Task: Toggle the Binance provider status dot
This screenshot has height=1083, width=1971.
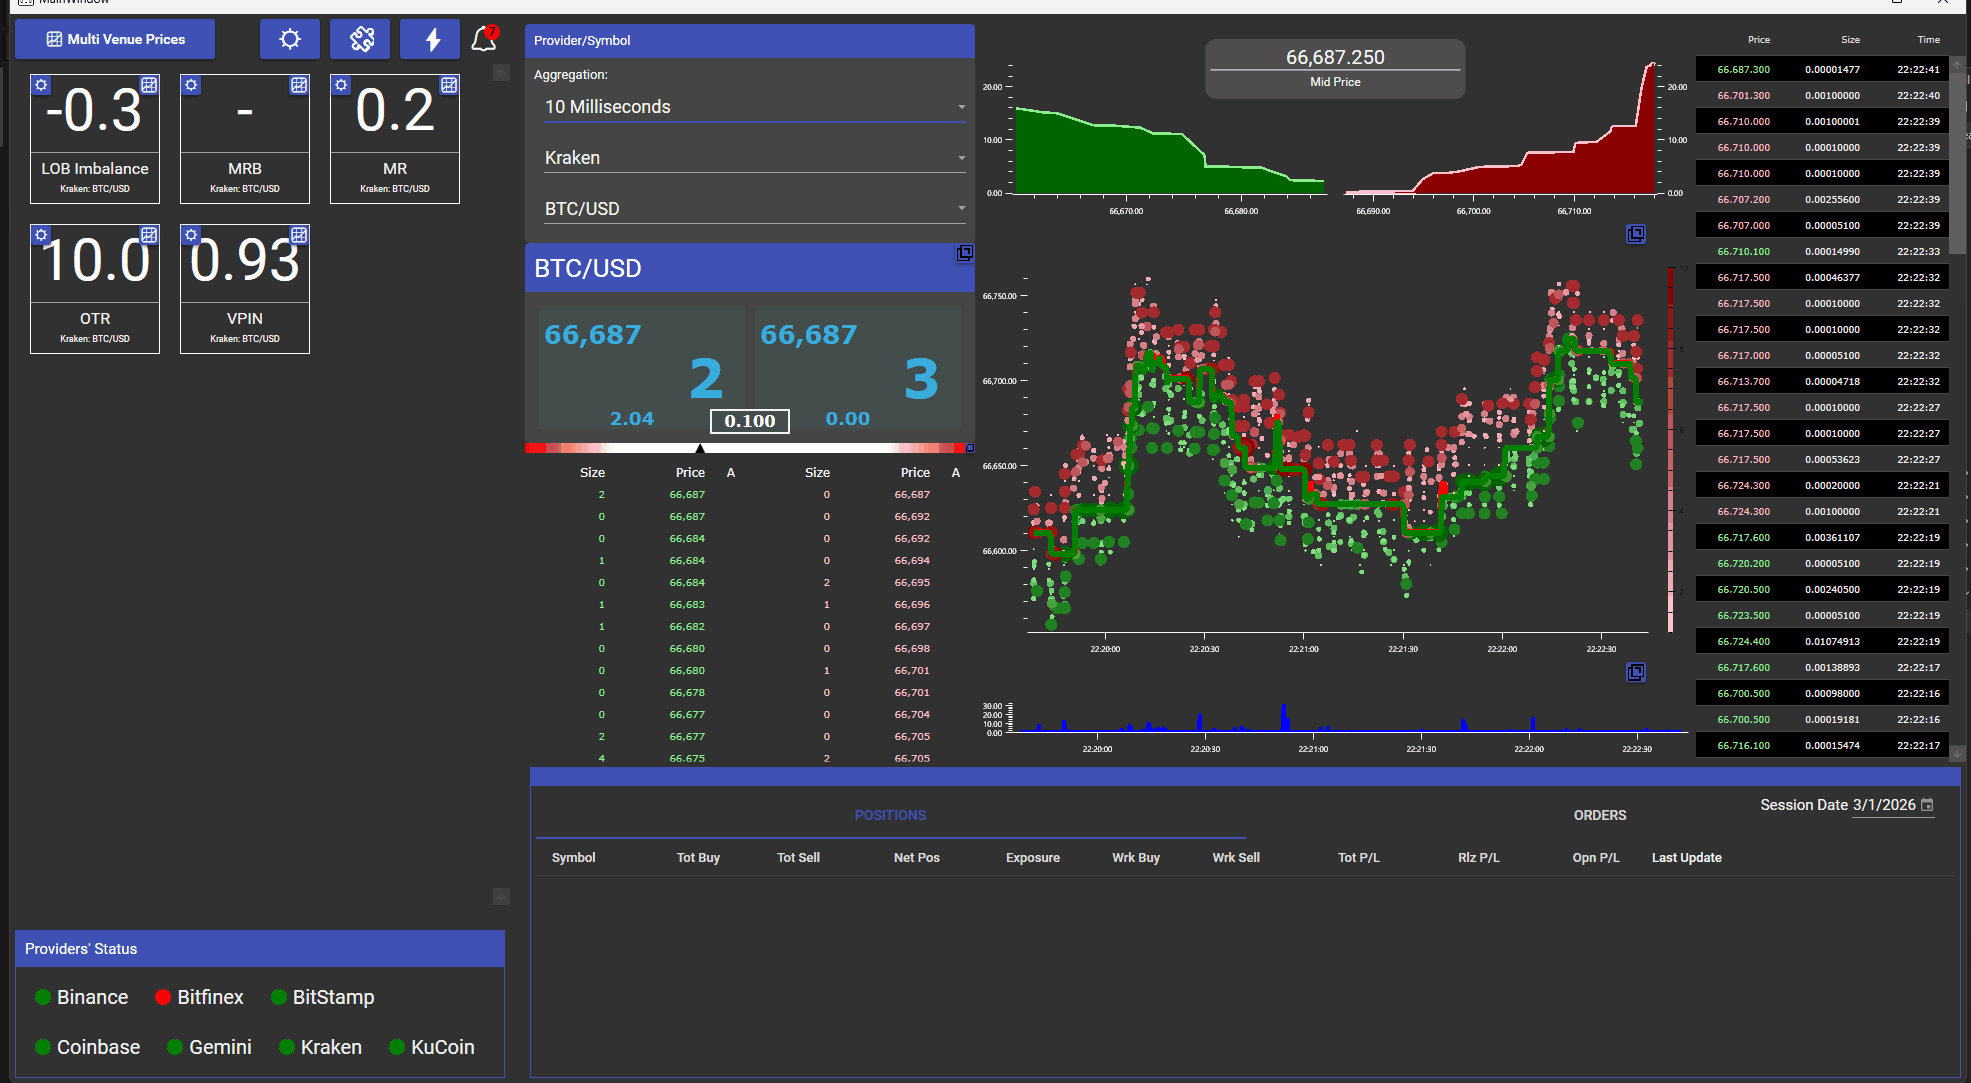Action: coord(42,997)
